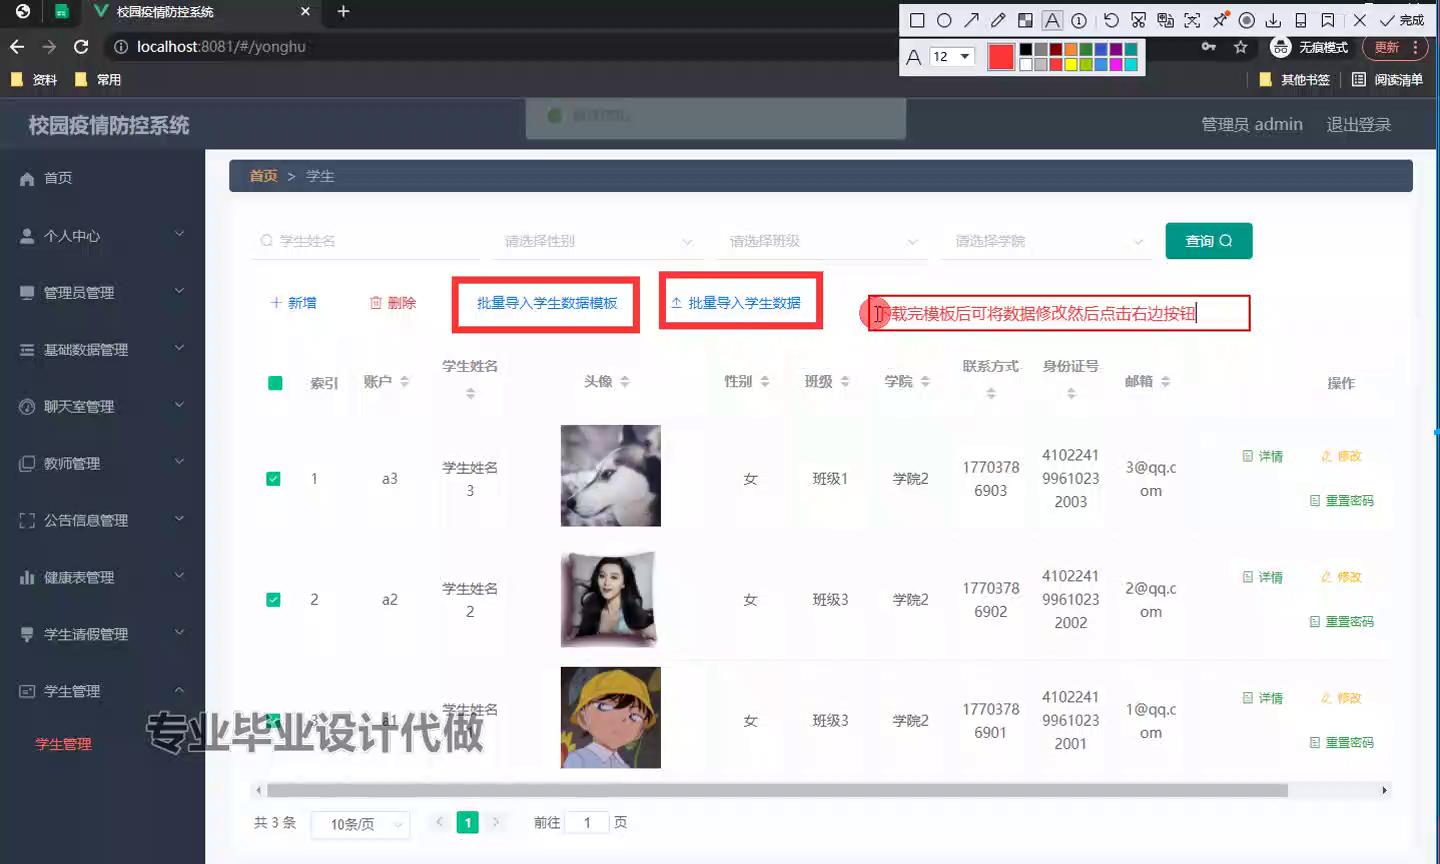The height and width of the screenshot is (864, 1440).
Task: Uncheck the row 1 student checkbox
Action: click(x=273, y=479)
